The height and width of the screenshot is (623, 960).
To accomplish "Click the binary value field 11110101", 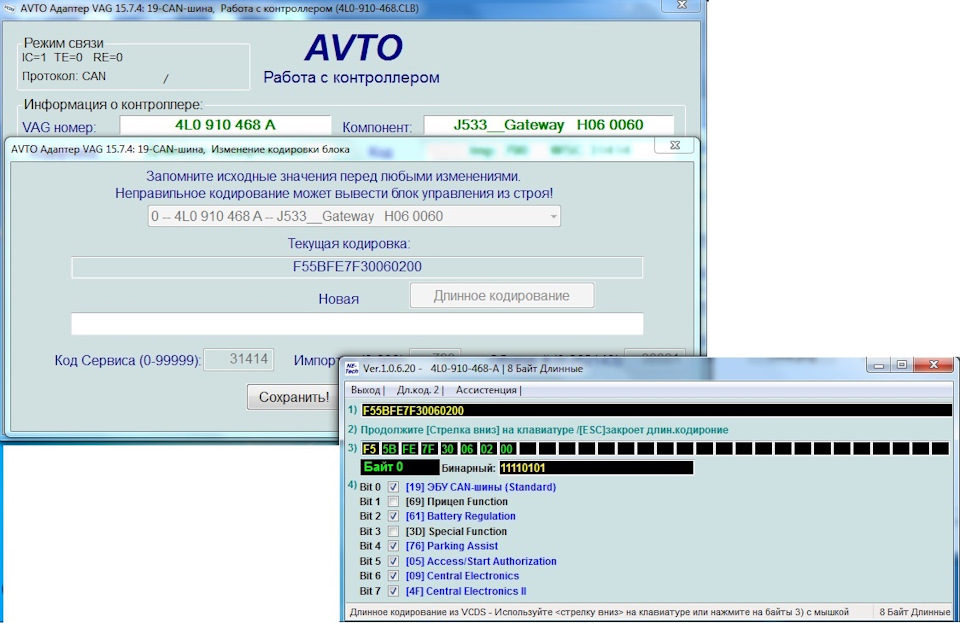I will point(596,468).
